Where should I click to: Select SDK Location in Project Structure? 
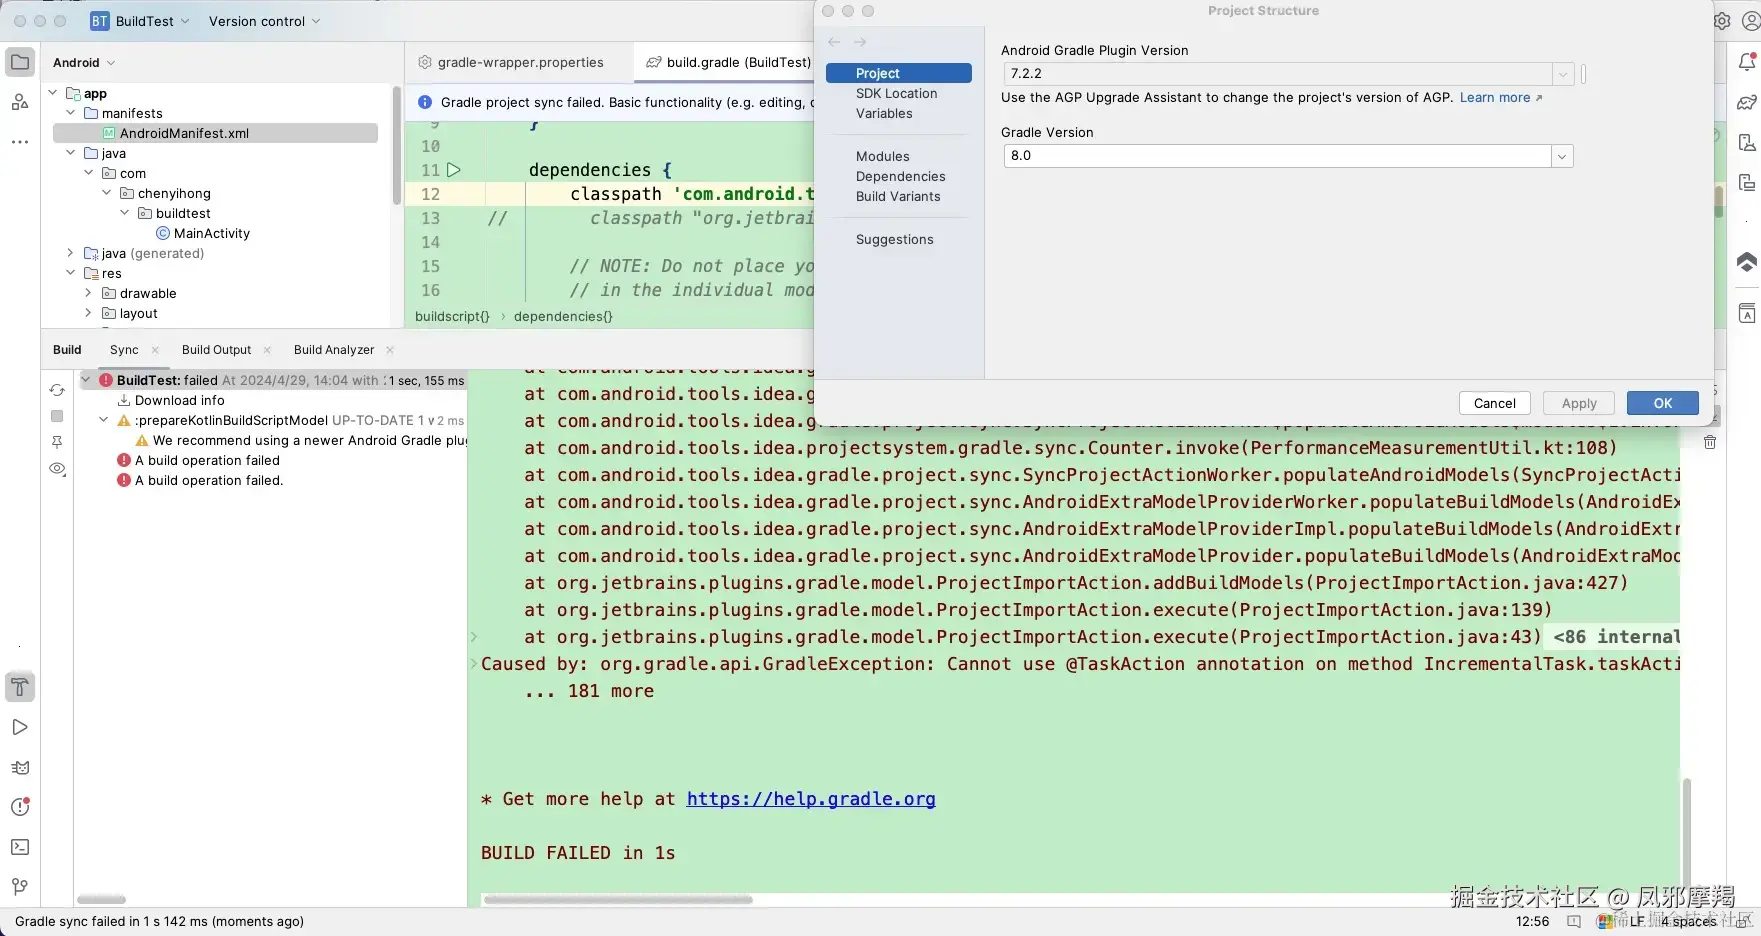pos(897,94)
